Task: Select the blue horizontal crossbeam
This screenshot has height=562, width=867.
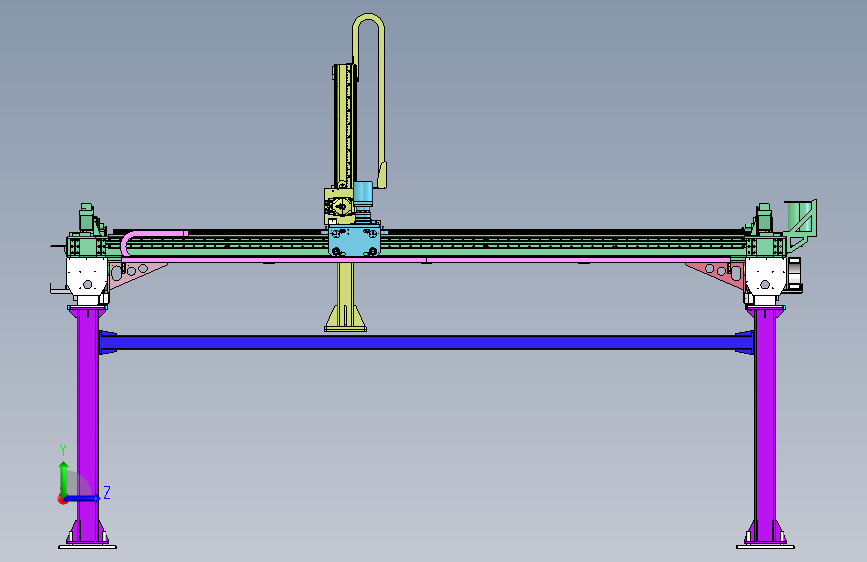Action: (426, 342)
